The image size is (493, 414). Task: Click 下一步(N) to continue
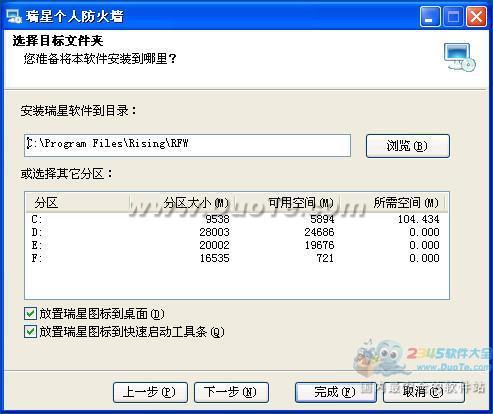coord(231,392)
